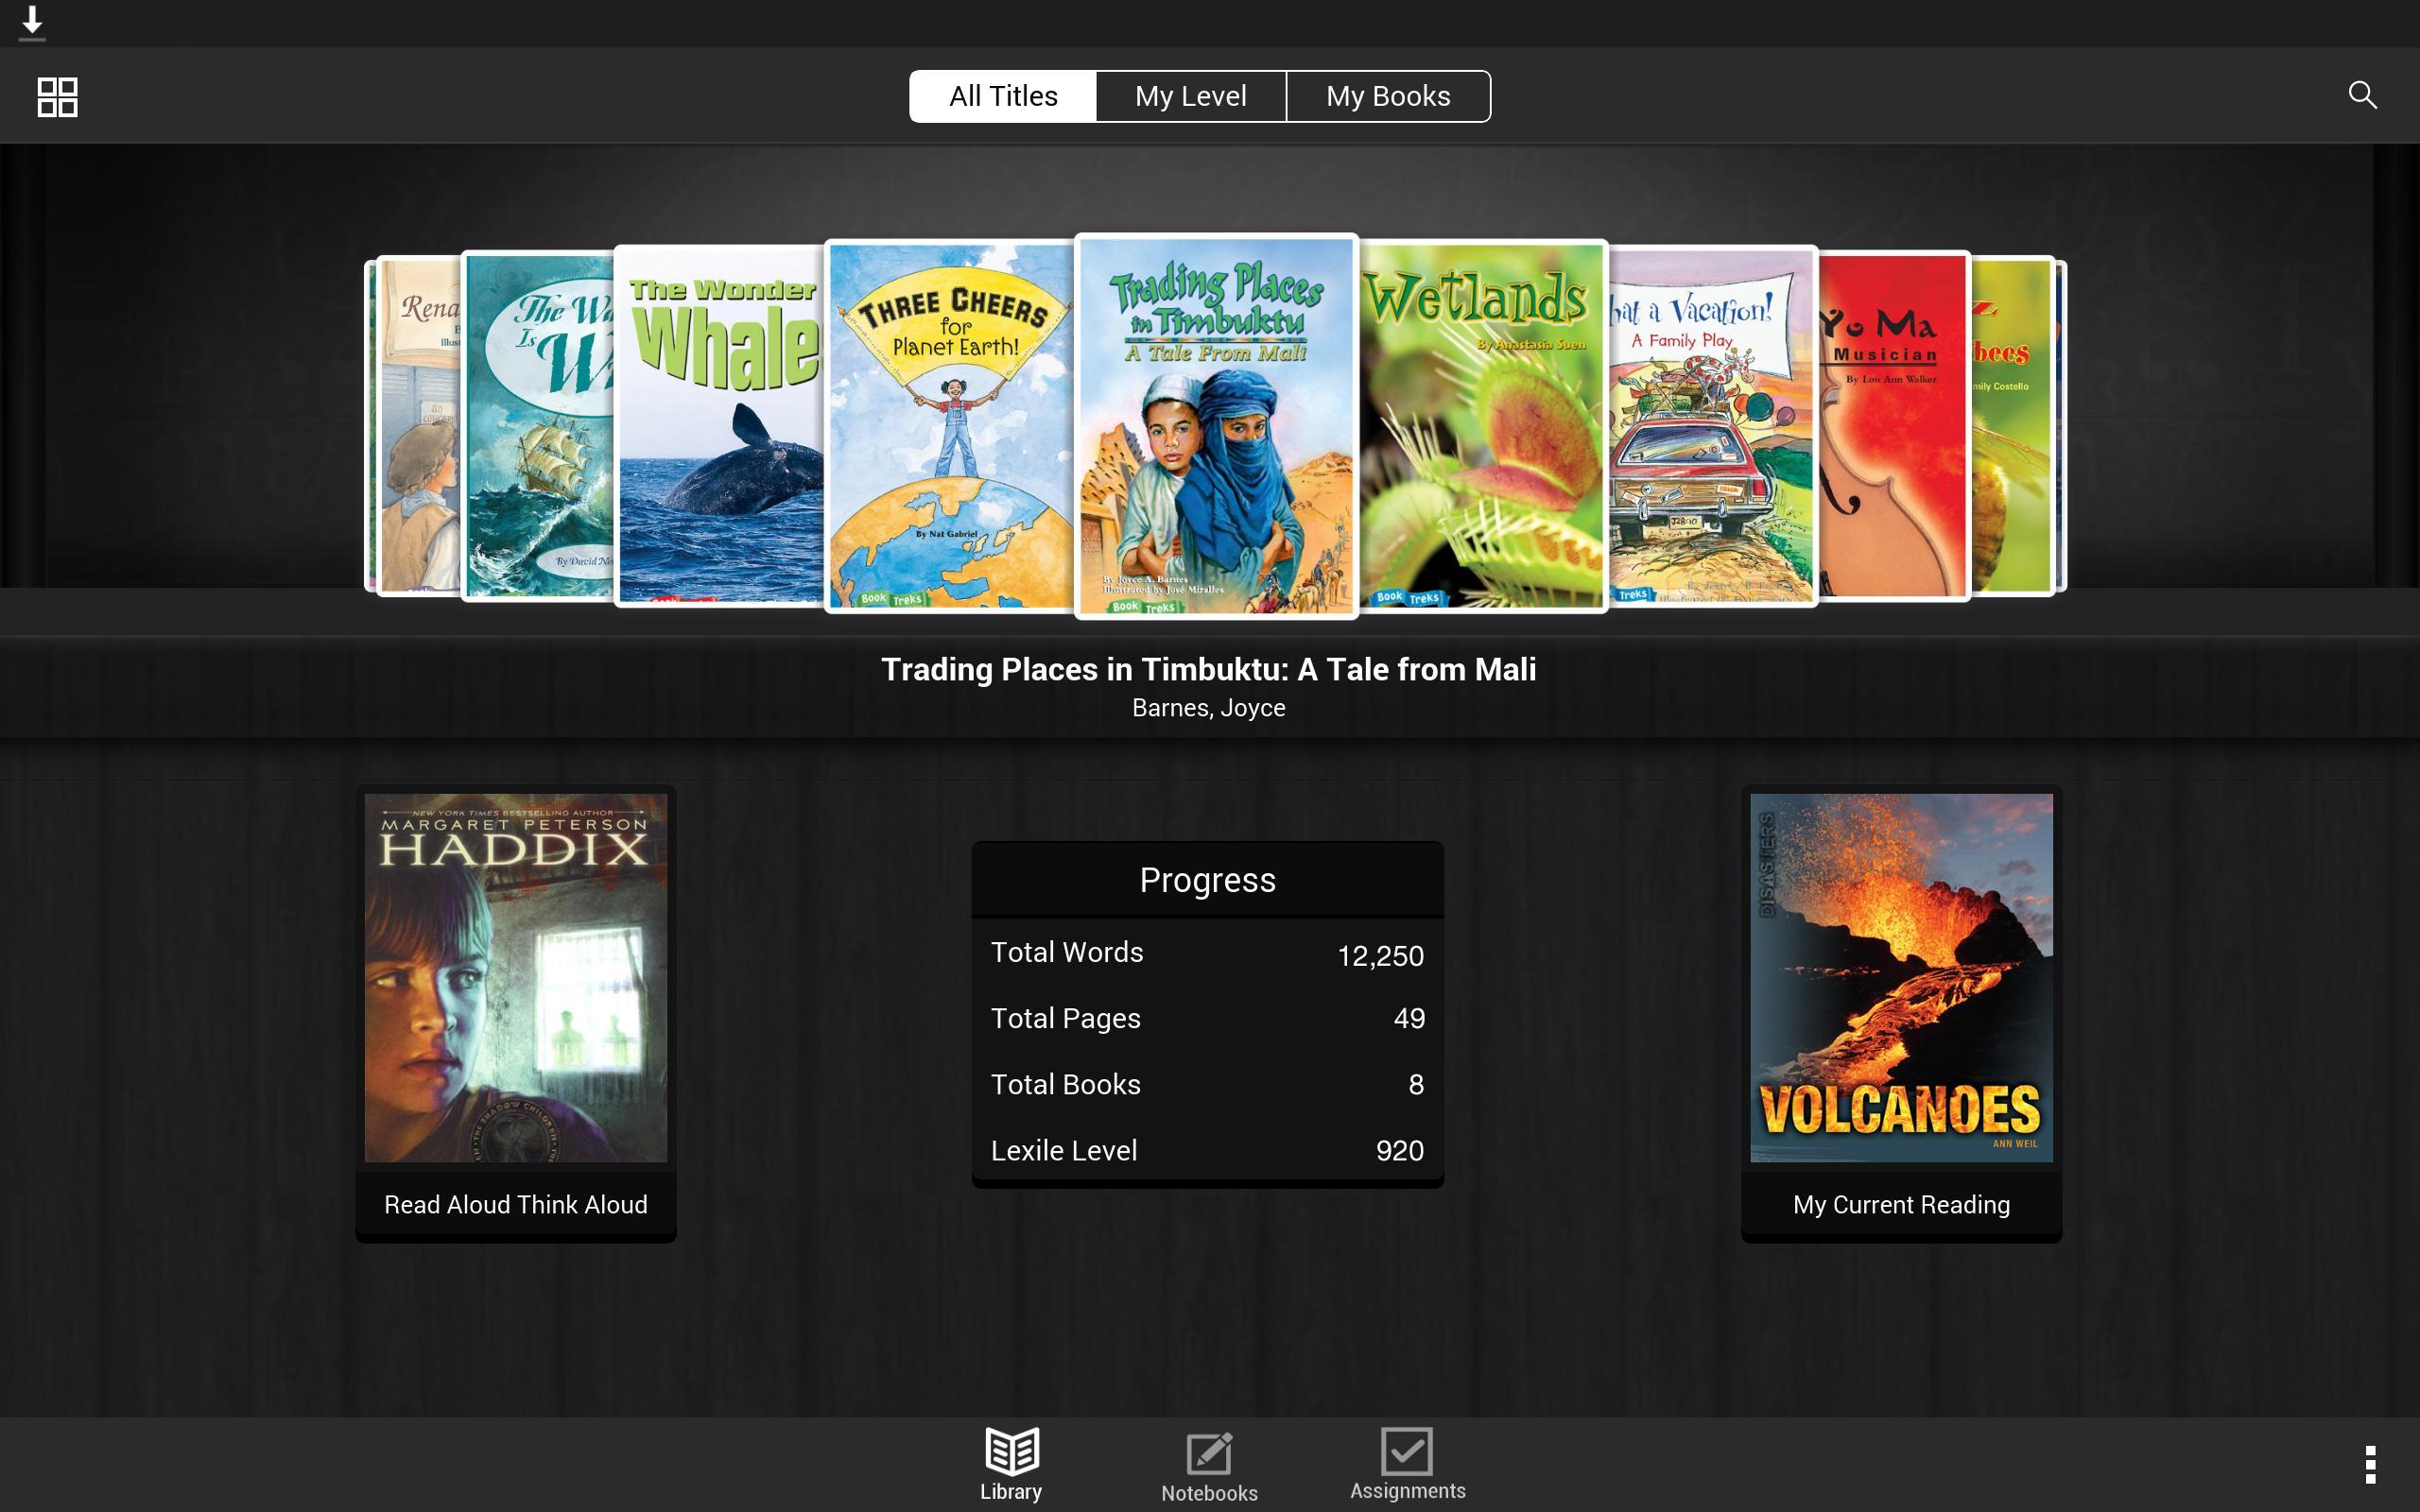
Task: Open the Library section
Action: click(1010, 1464)
